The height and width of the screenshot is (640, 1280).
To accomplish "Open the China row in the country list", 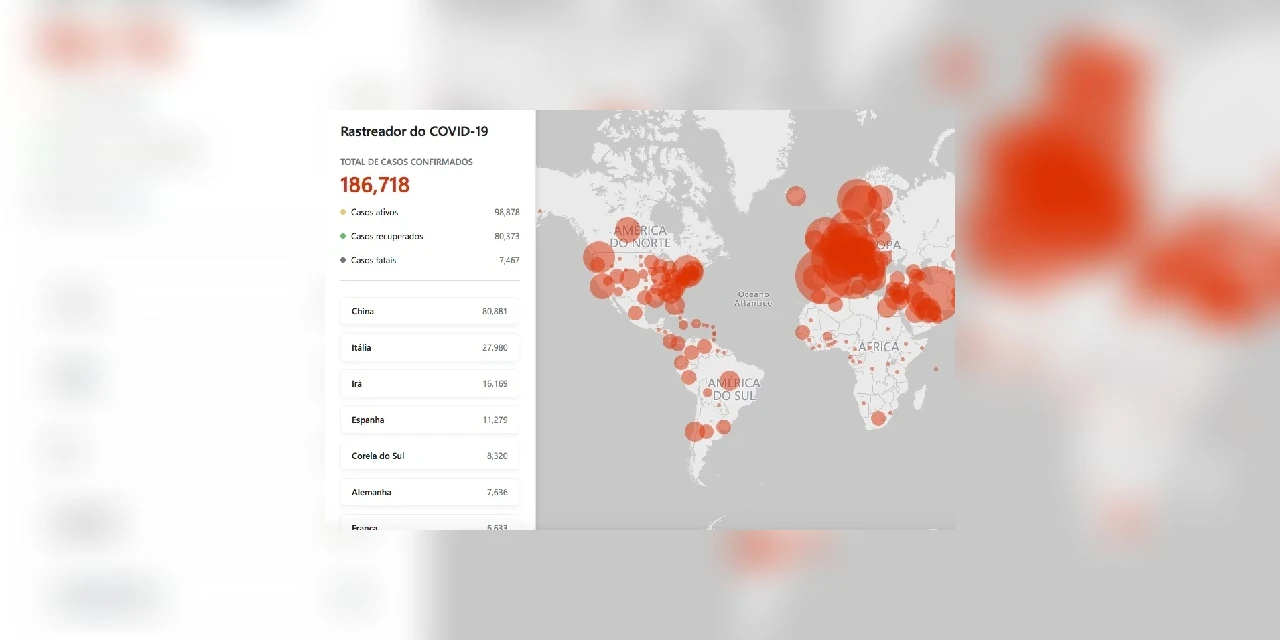I will pos(429,311).
